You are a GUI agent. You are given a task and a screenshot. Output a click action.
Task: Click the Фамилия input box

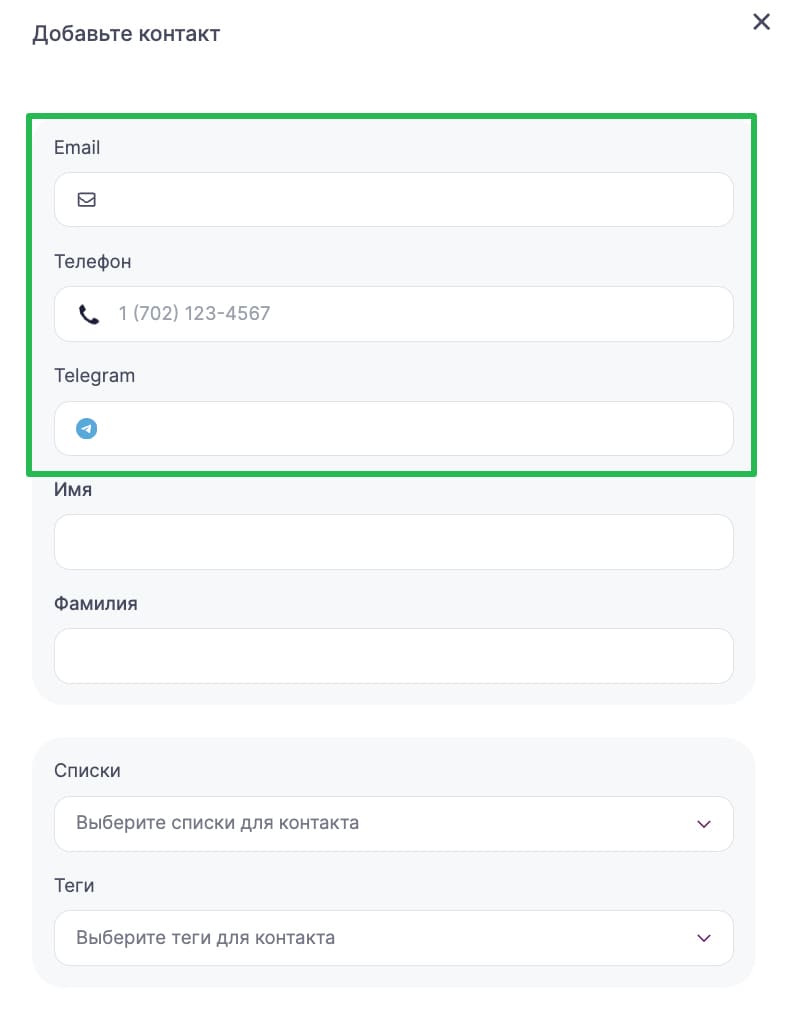[x=394, y=656]
